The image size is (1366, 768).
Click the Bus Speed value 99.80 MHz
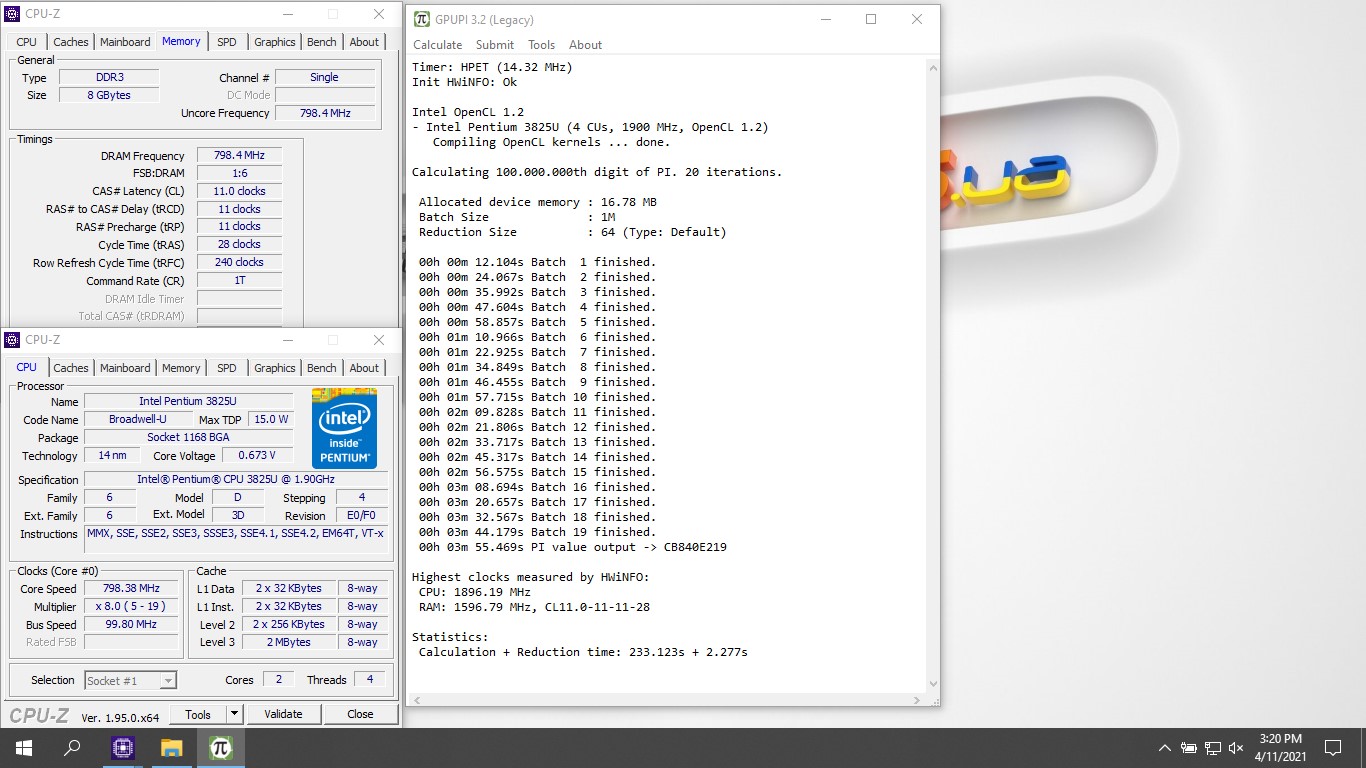pyautogui.click(x=131, y=624)
